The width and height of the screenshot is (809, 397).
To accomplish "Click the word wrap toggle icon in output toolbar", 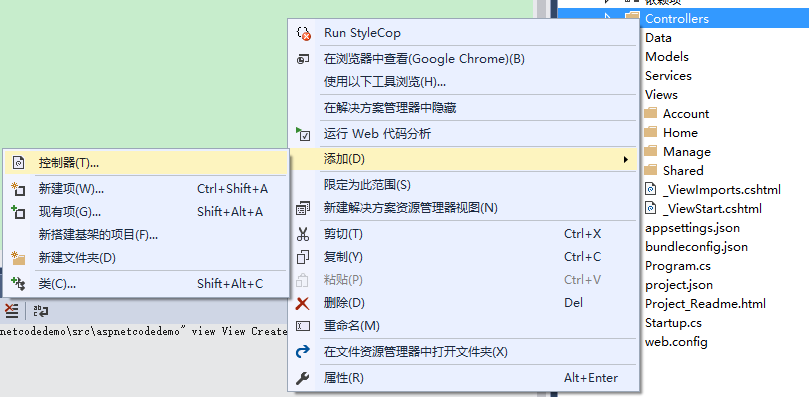I will pos(41,311).
